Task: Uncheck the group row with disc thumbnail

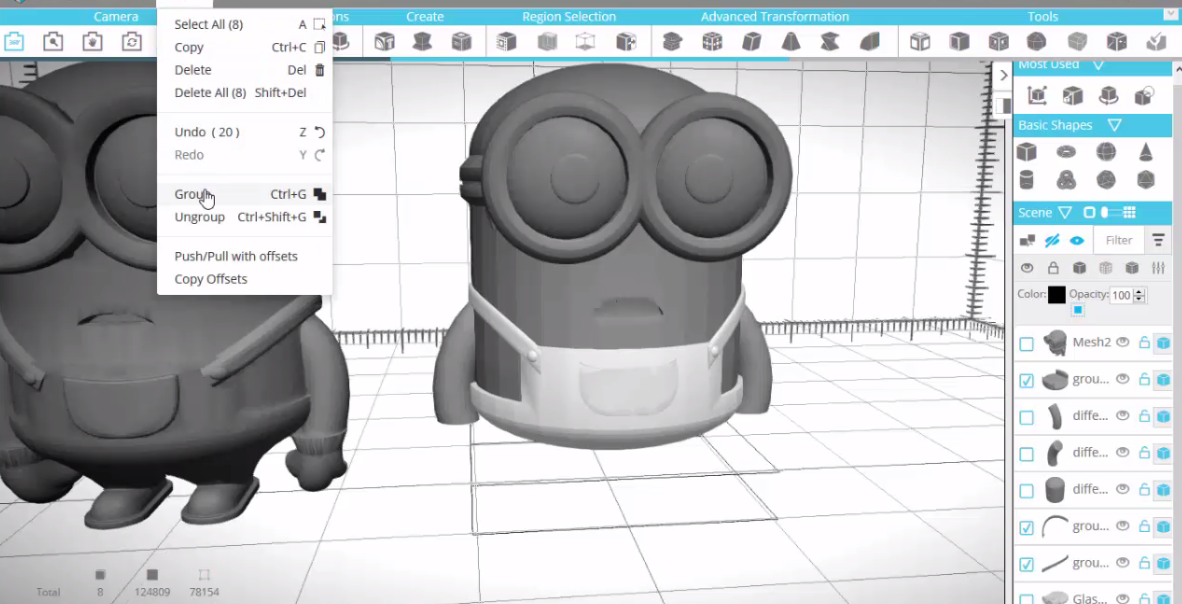Action: point(1026,381)
